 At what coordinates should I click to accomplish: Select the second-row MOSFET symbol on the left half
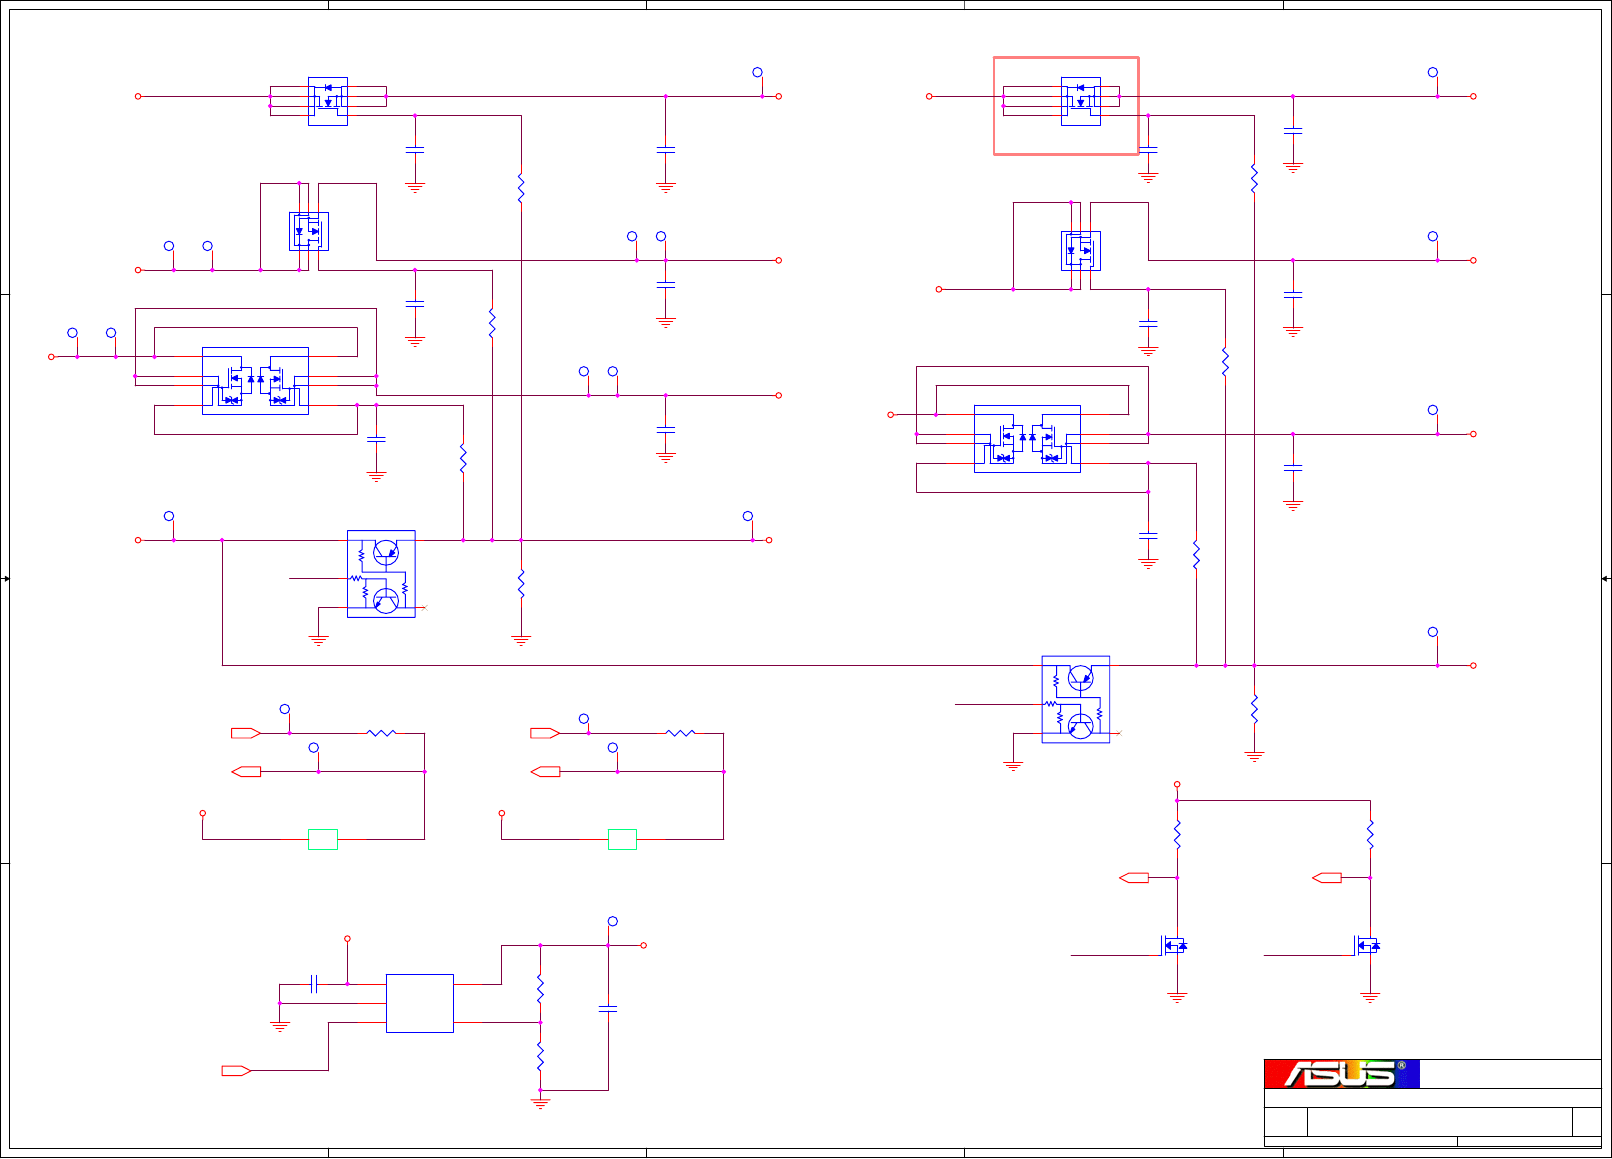tap(309, 231)
